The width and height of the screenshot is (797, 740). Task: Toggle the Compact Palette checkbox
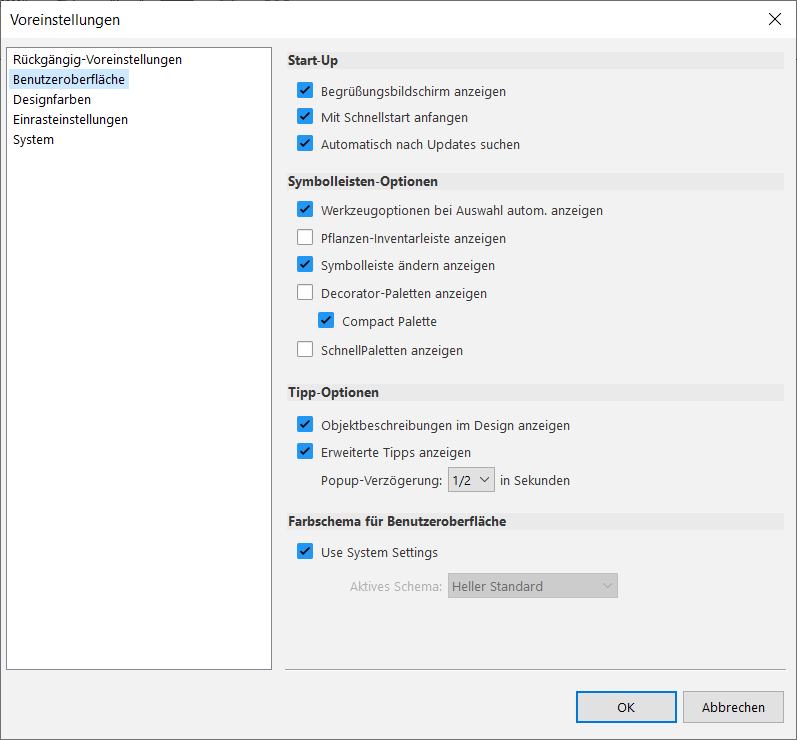coord(326,320)
